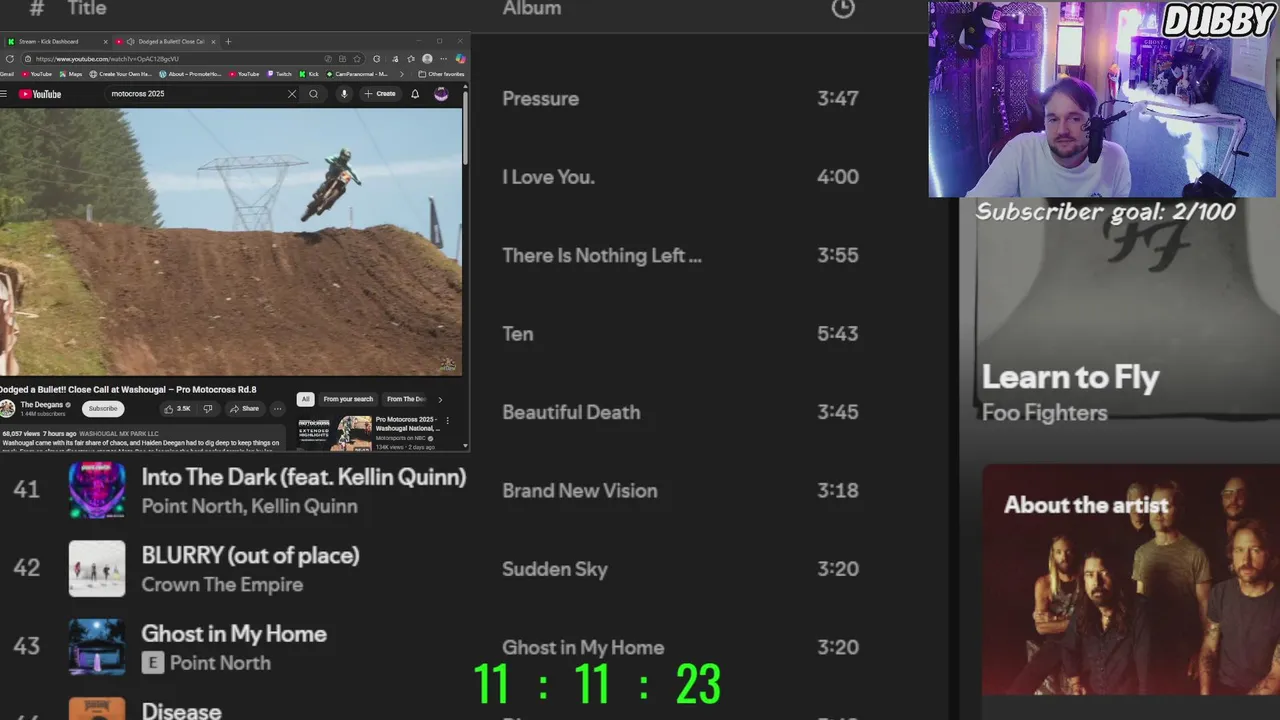Image resolution: width=1280 pixels, height=720 pixels.
Task: Open the YouTube account avatar menu
Action: coord(441,94)
